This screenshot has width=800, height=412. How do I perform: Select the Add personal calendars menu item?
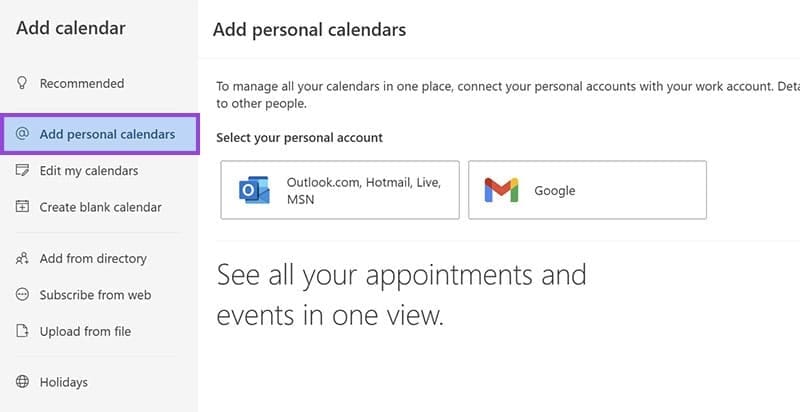(107, 134)
